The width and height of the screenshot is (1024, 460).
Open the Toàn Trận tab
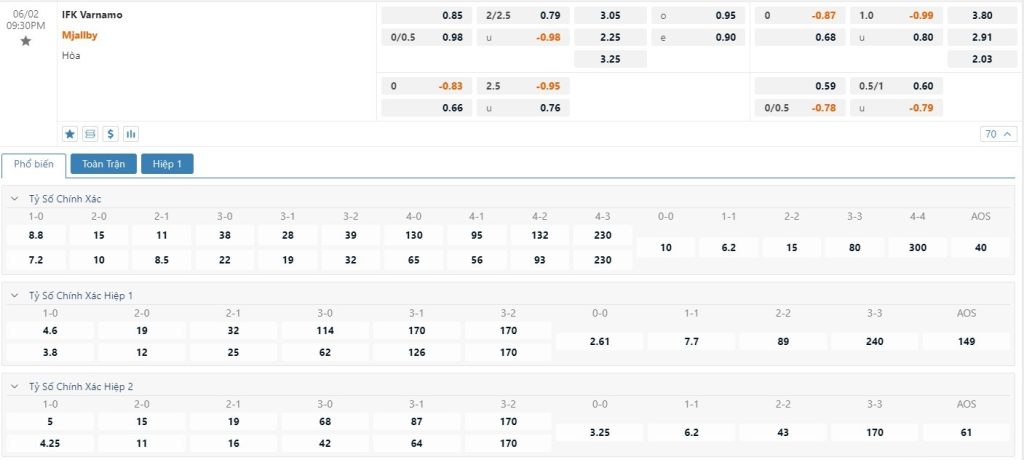pyautogui.click(x=103, y=164)
